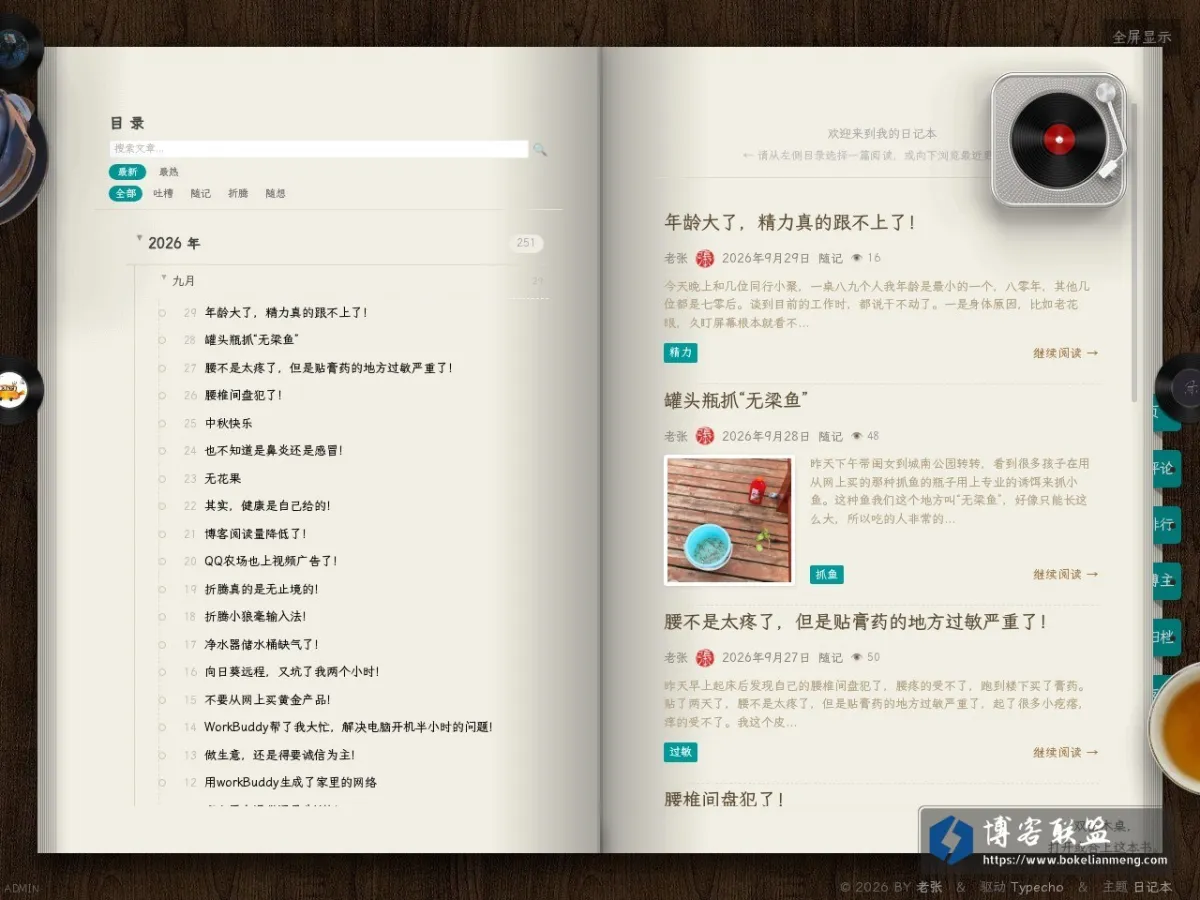The width and height of the screenshot is (1200, 900).
Task: Filter the list by 随想 category
Action: (x=275, y=193)
